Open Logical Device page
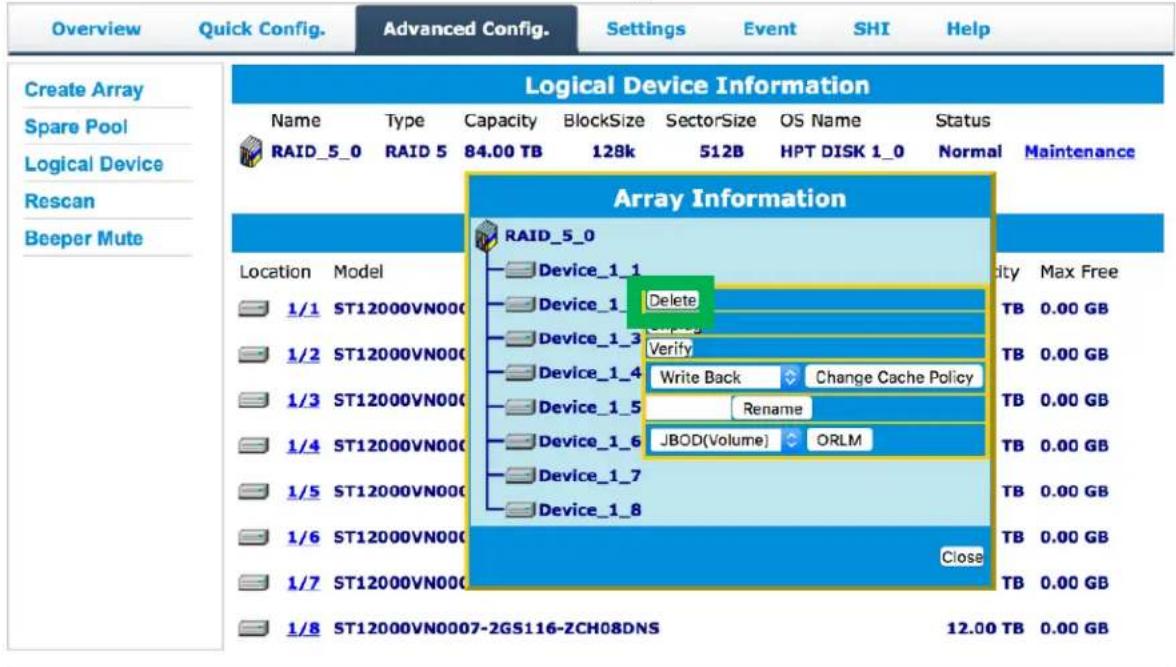Viewport: 1176px width, 667px height. (x=94, y=164)
